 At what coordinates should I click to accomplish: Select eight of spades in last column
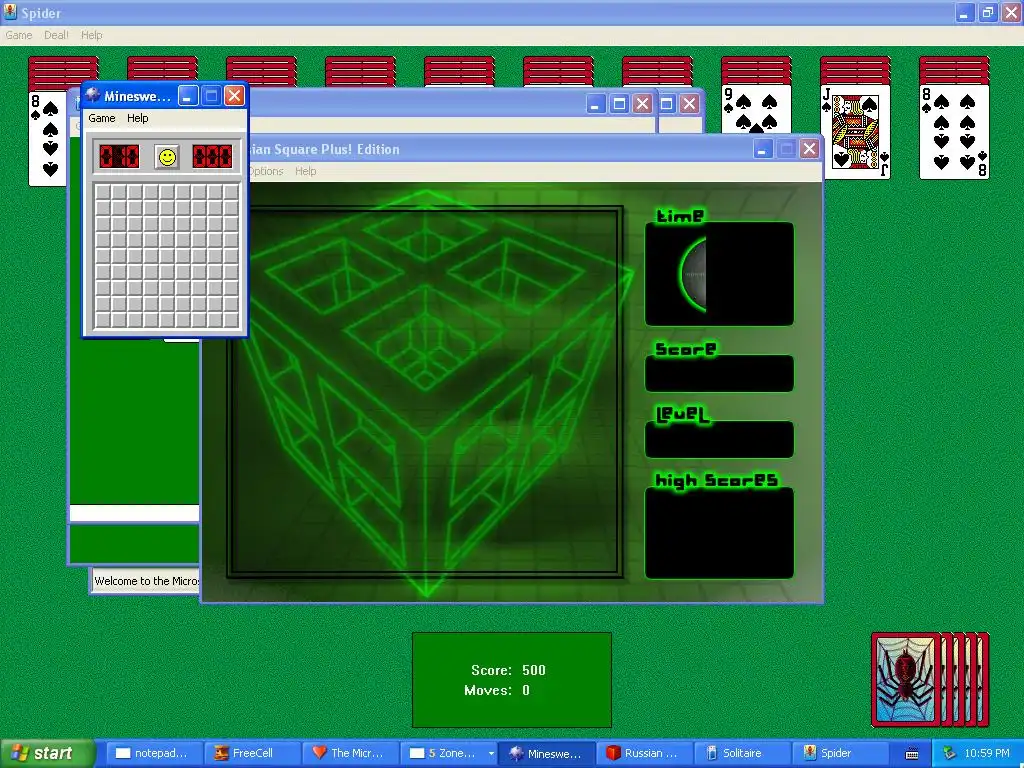(x=954, y=132)
